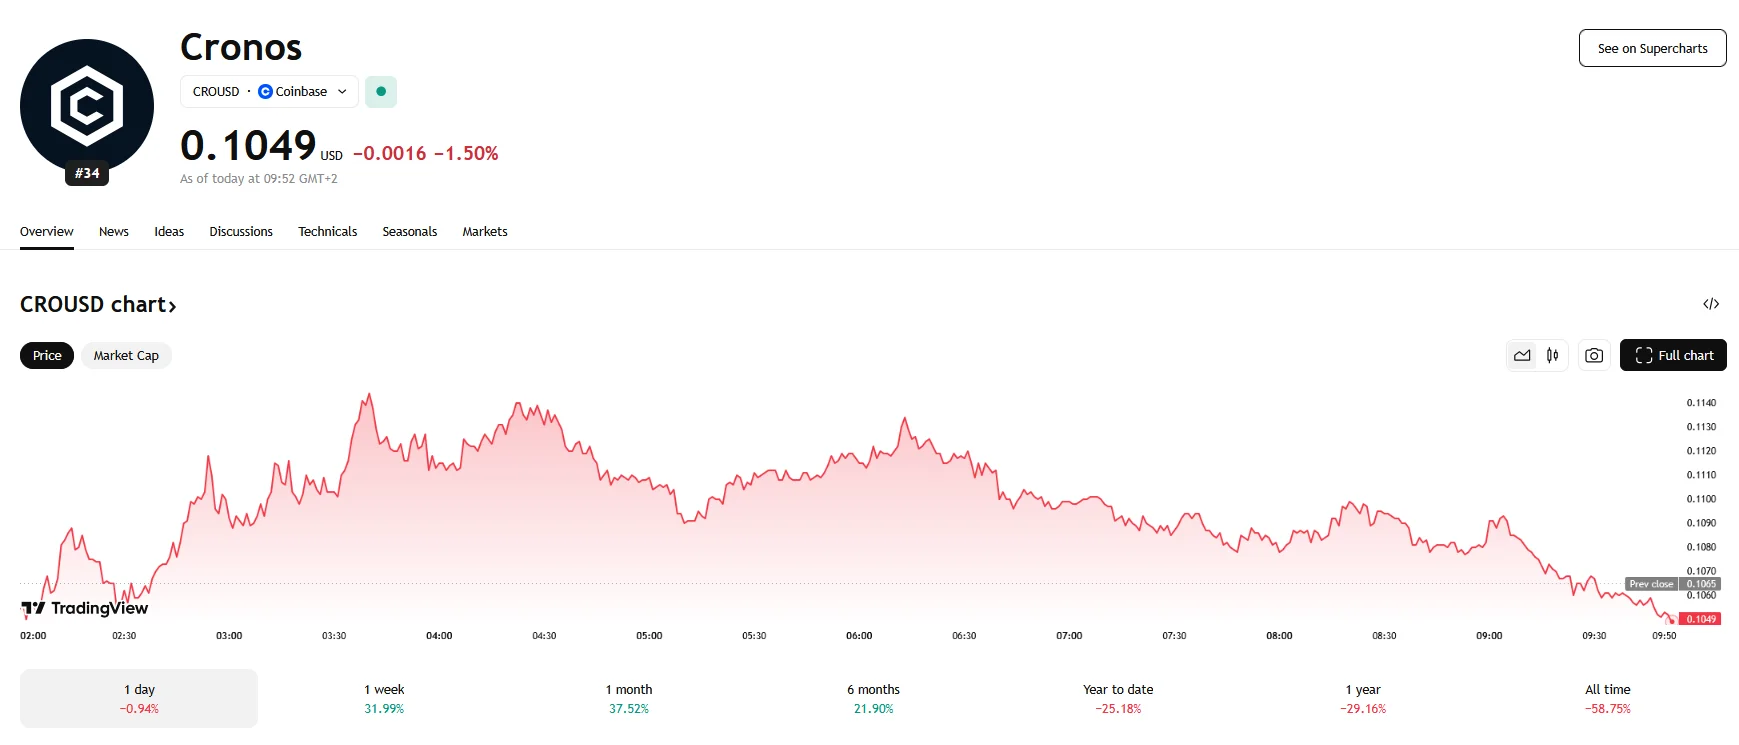Image resolution: width=1739 pixels, height=745 pixels.
Task: Open the CROUSD Coinbase symbol dropdown
Action: coord(269,92)
